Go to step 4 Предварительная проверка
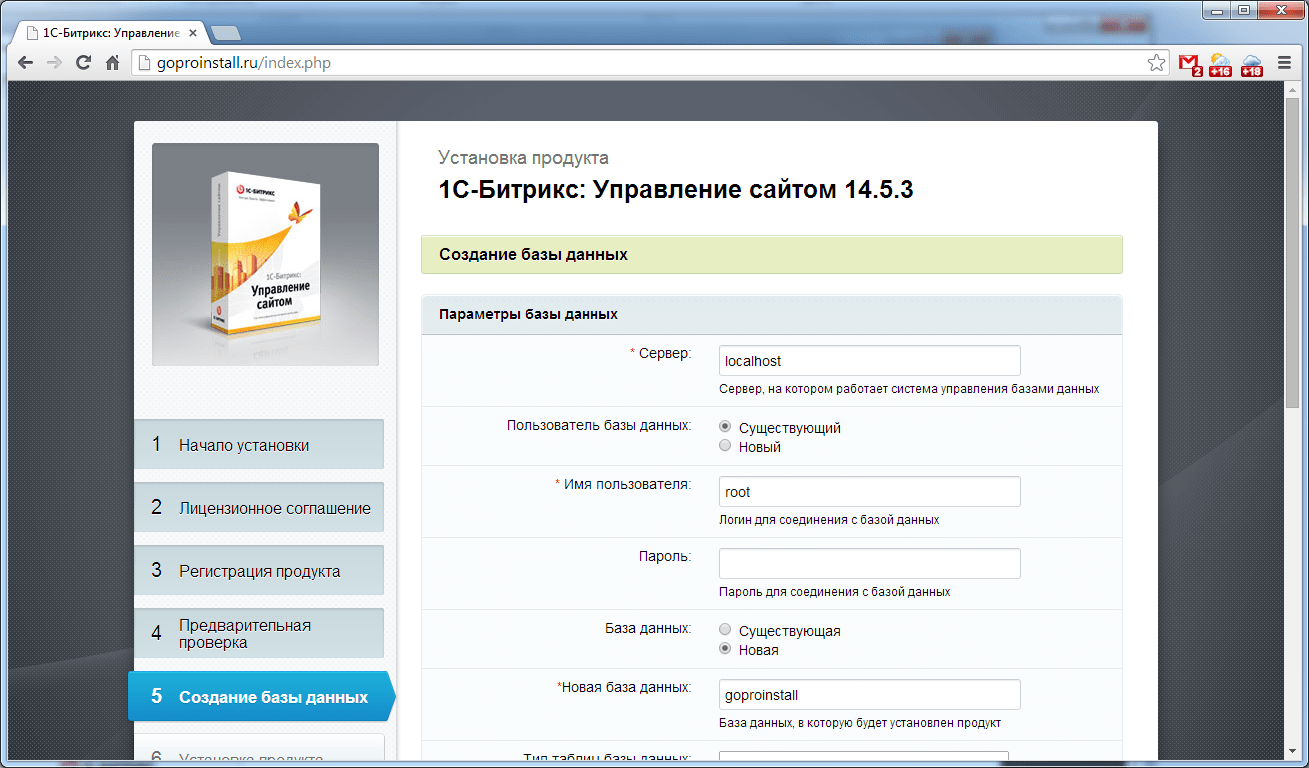 pyautogui.click(x=259, y=633)
